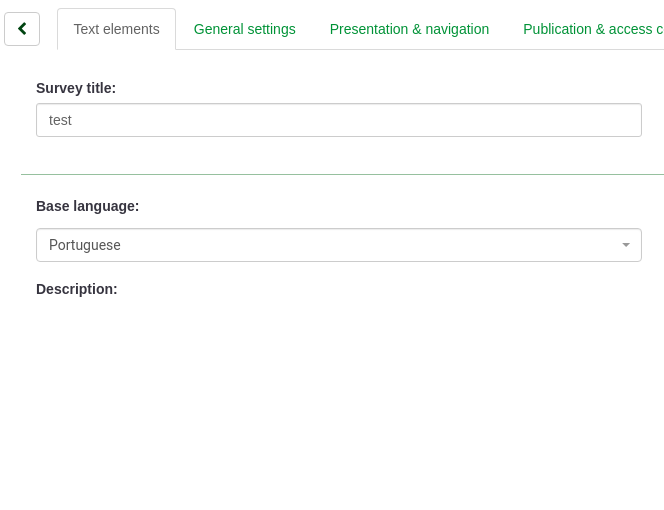Click the selected "Portuguese" language value
Image resolution: width=664 pixels, height=510 pixels.
point(85,245)
